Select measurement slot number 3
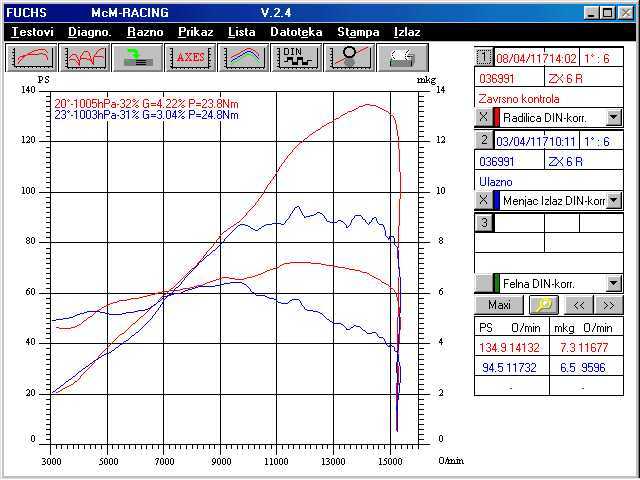 483,222
